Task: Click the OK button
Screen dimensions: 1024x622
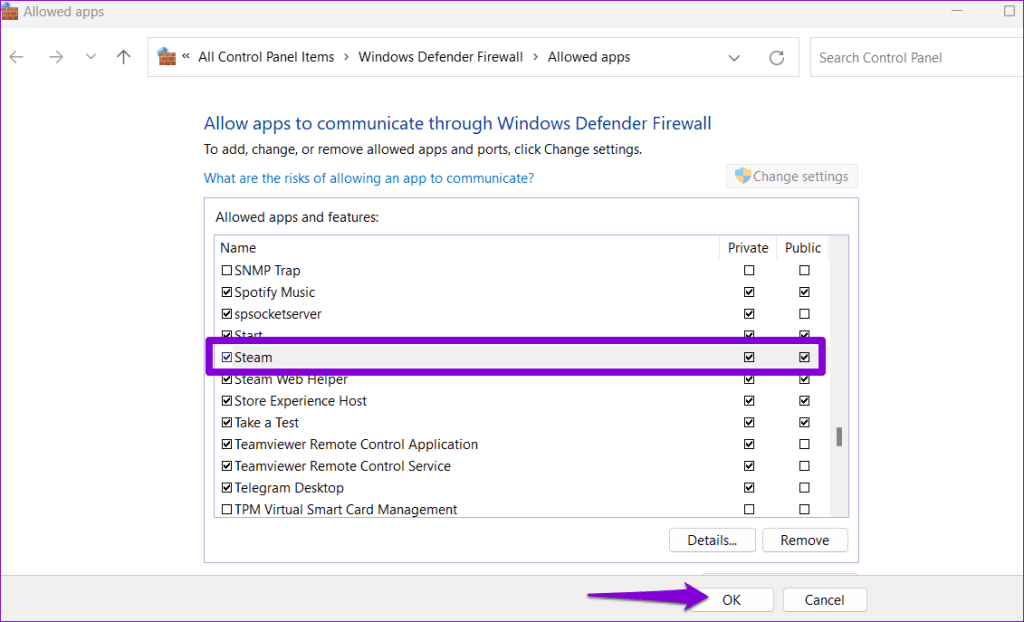Action: [x=732, y=599]
